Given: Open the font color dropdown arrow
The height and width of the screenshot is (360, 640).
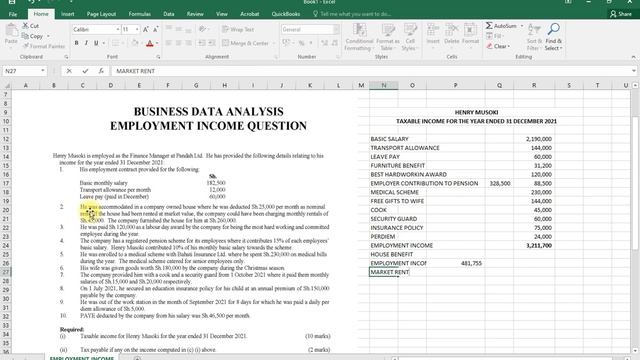Looking at the screenshot, I should click(x=157, y=43).
